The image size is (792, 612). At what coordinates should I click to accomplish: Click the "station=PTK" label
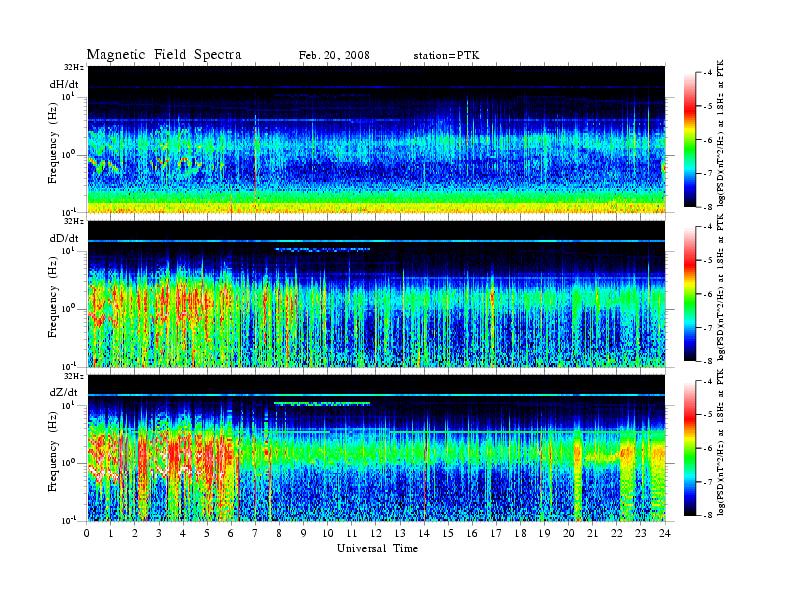click(446, 56)
